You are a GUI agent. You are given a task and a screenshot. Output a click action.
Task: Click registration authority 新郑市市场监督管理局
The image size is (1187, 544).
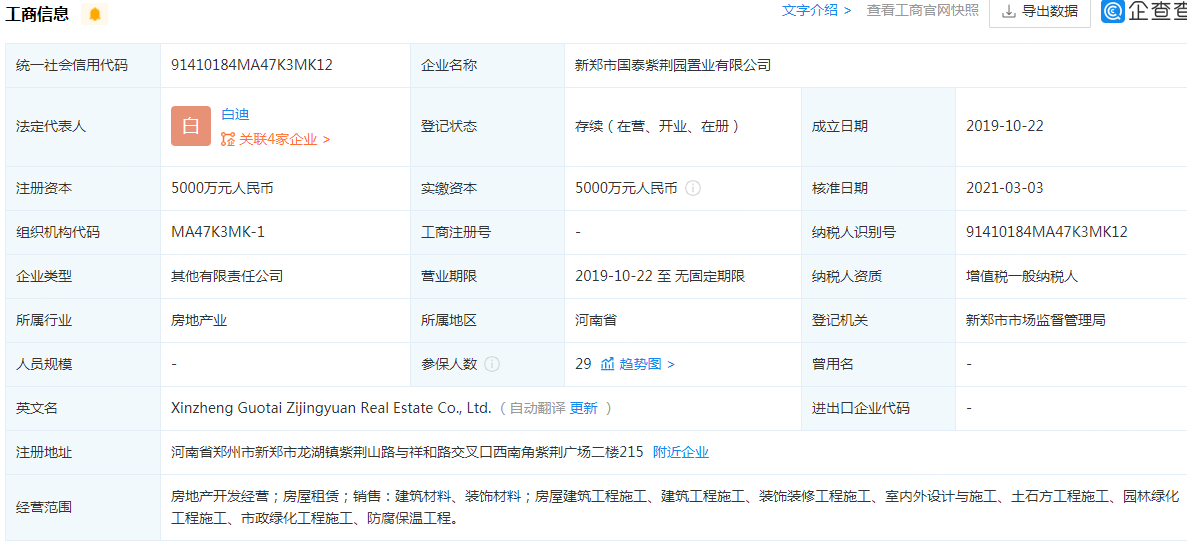click(x=1035, y=320)
